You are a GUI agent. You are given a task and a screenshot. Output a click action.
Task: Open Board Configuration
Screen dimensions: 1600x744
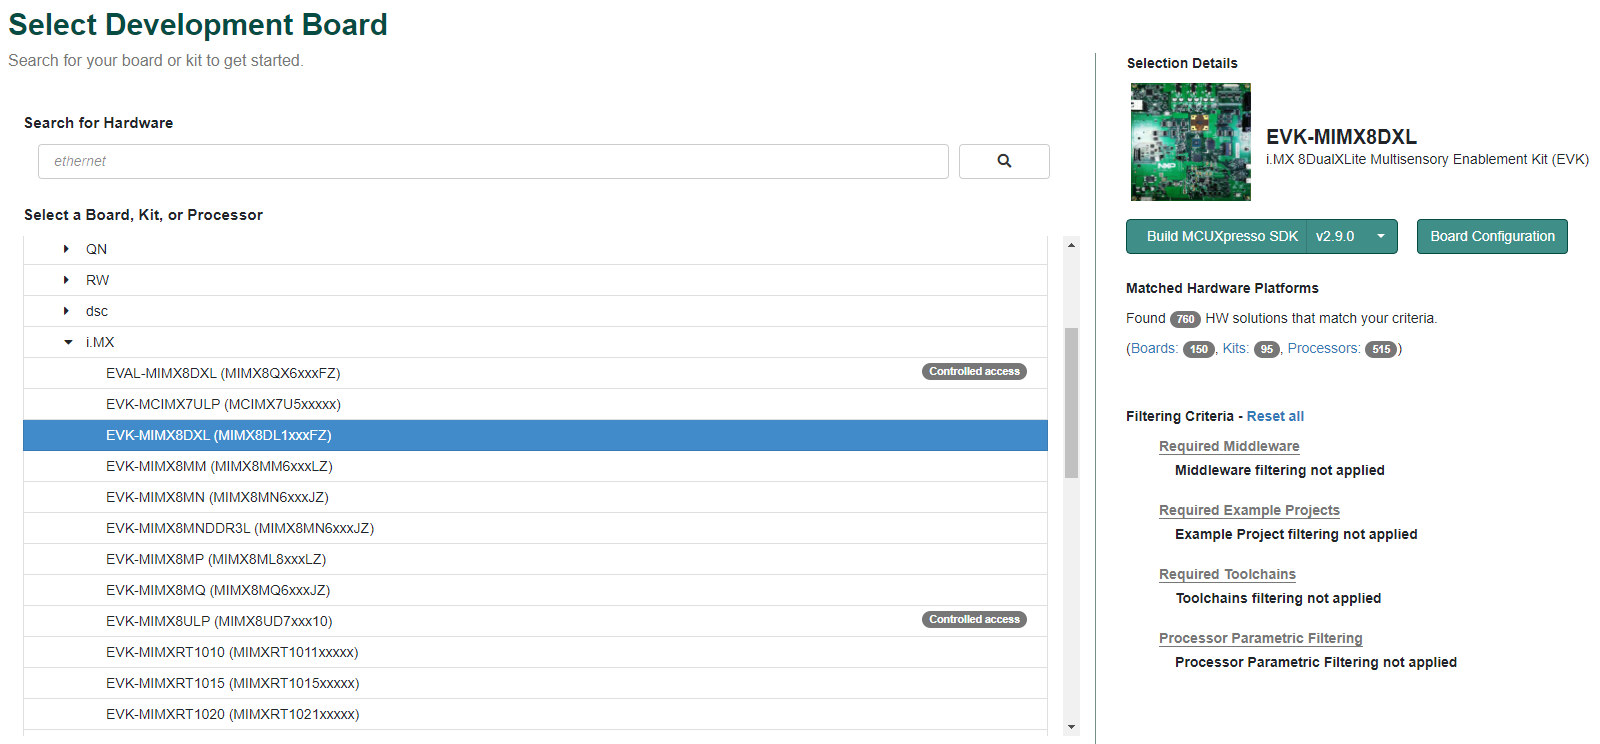pyautogui.click(x=1491, y=237)
